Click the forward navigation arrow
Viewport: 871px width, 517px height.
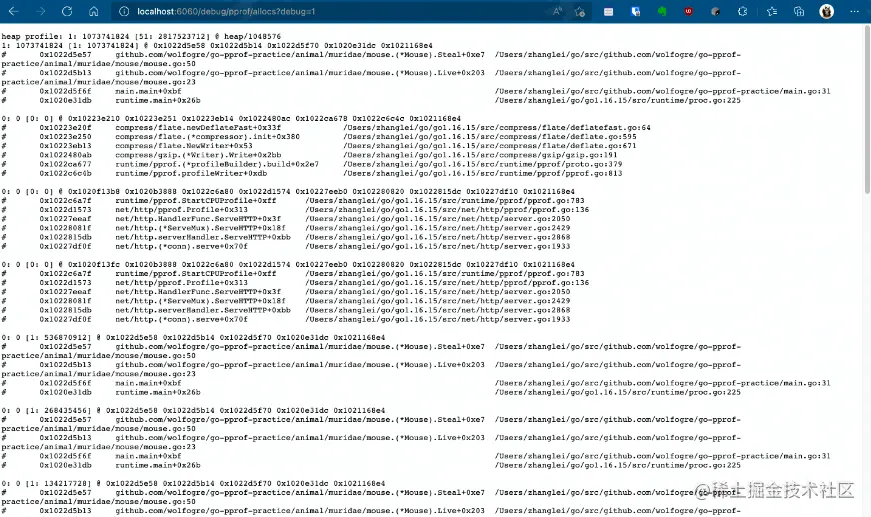pos(40,11)
